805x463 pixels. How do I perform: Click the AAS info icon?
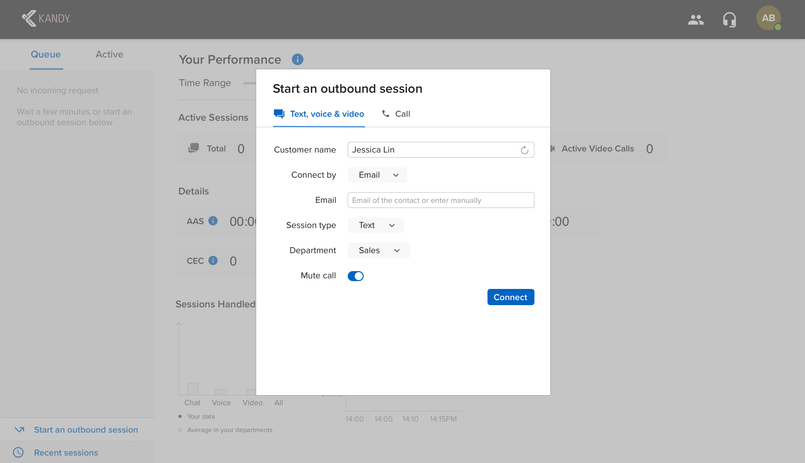pos(213,221)
